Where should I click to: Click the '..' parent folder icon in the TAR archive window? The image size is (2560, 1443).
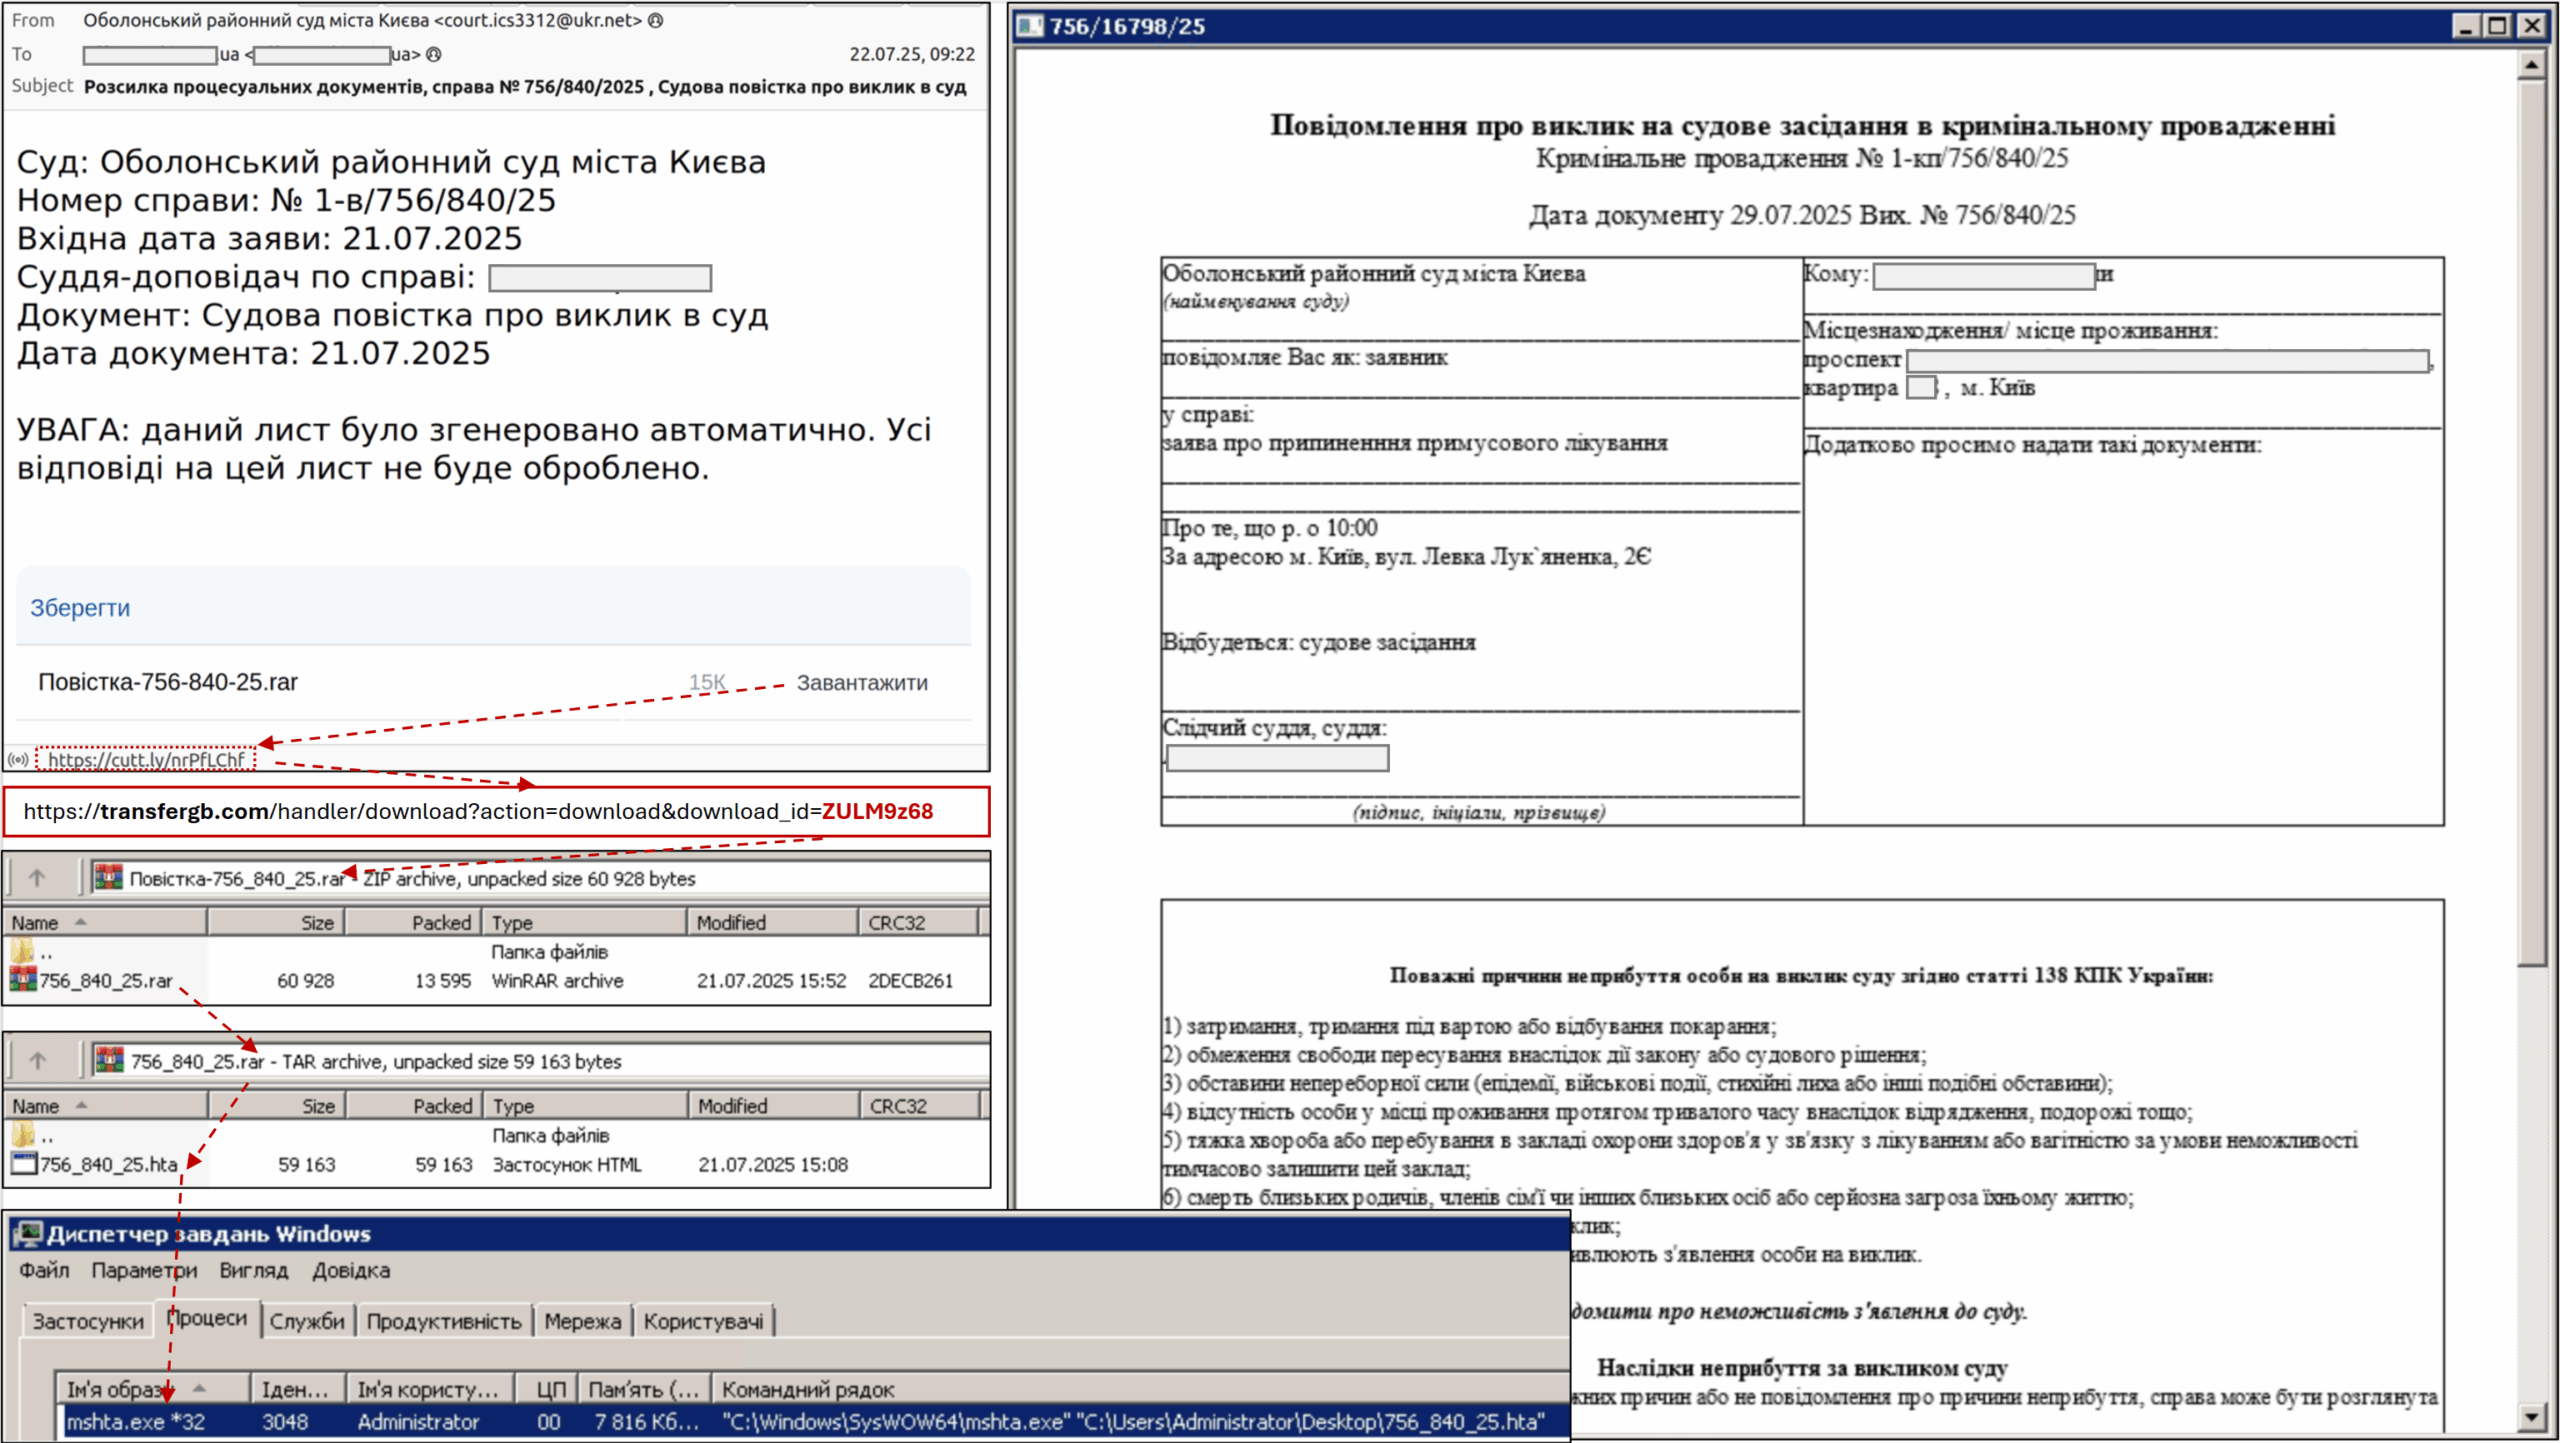22,1136
